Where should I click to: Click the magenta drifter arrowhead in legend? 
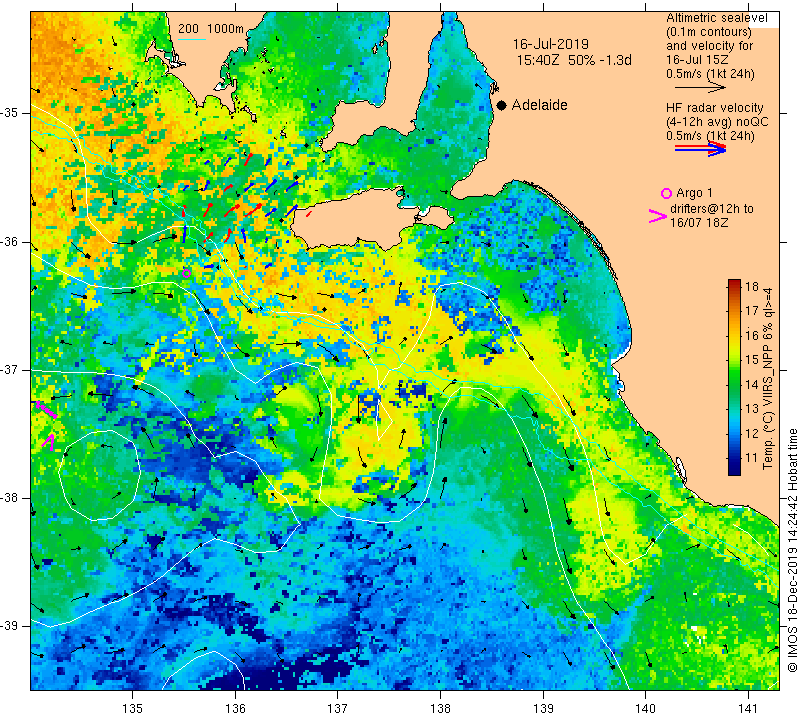click(x=657, y=216)
